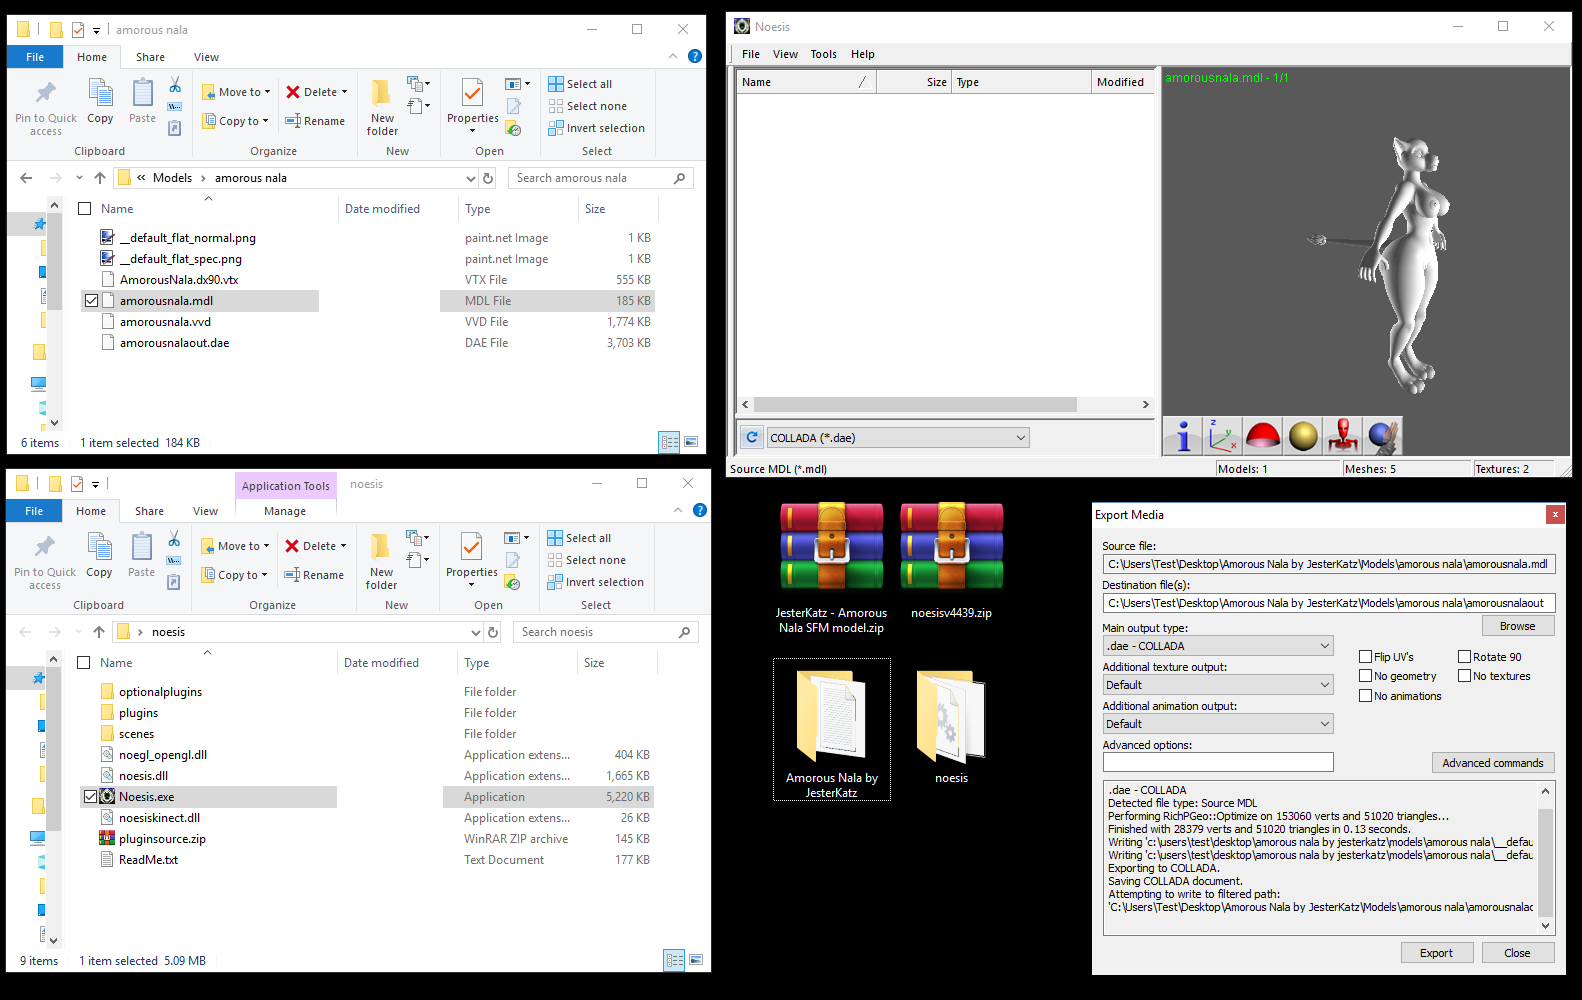1582x1000 pixels.
Task: Click Select all in noesis explorer window
Action: [579, 538]
